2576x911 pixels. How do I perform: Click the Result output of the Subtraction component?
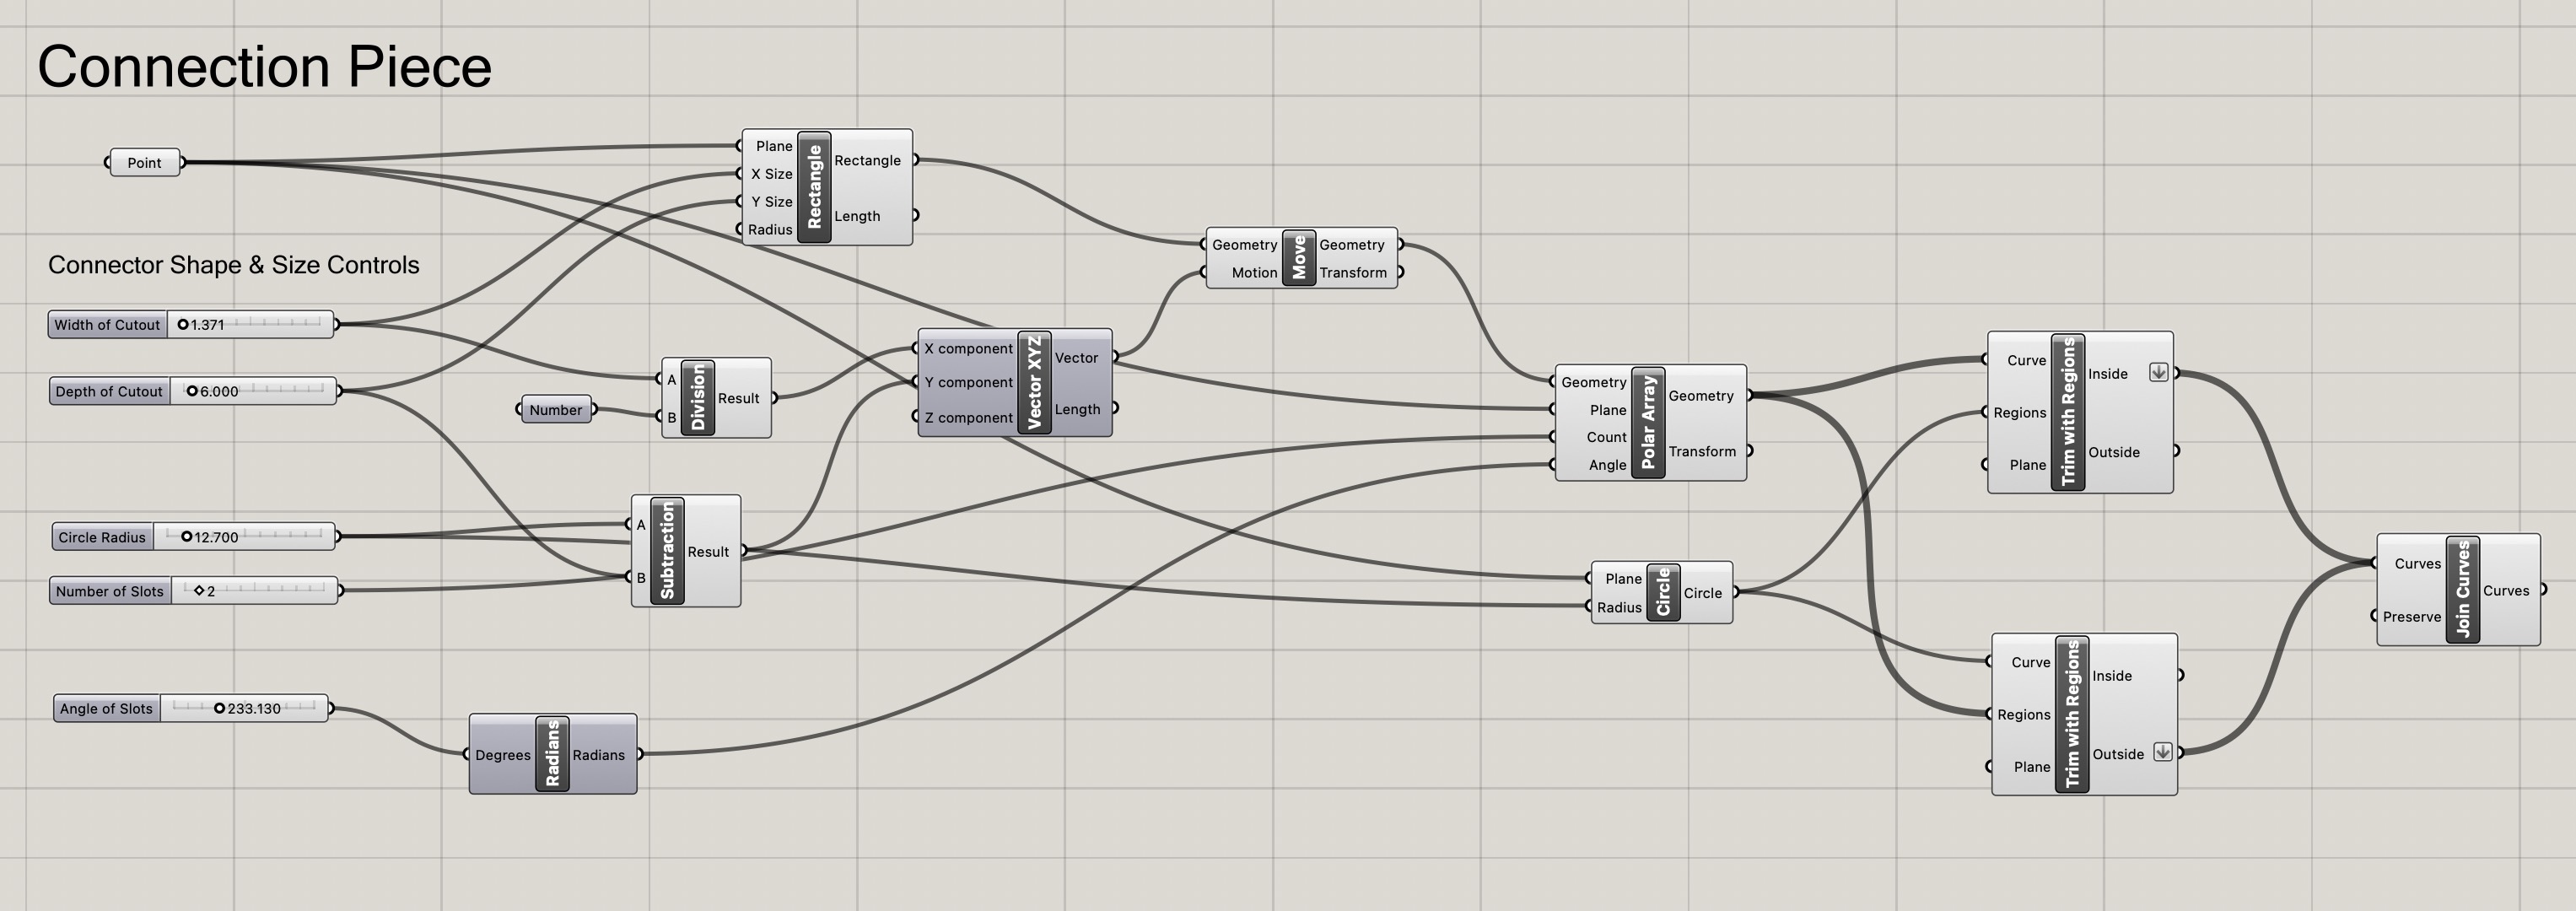coord(708,552)
